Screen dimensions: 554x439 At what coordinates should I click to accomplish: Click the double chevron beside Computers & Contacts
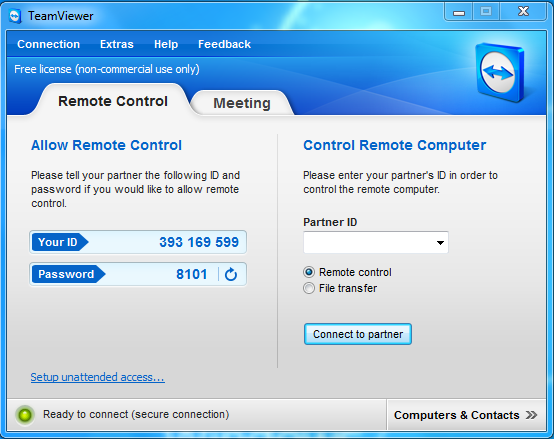coord(531,415)
